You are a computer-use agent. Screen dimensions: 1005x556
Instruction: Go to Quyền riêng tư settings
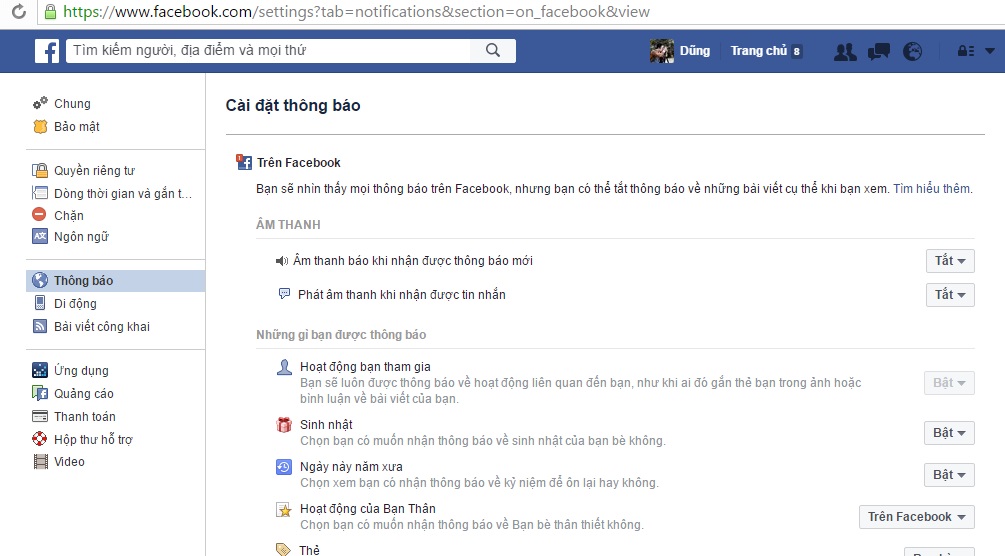click(x=94, y=171)
